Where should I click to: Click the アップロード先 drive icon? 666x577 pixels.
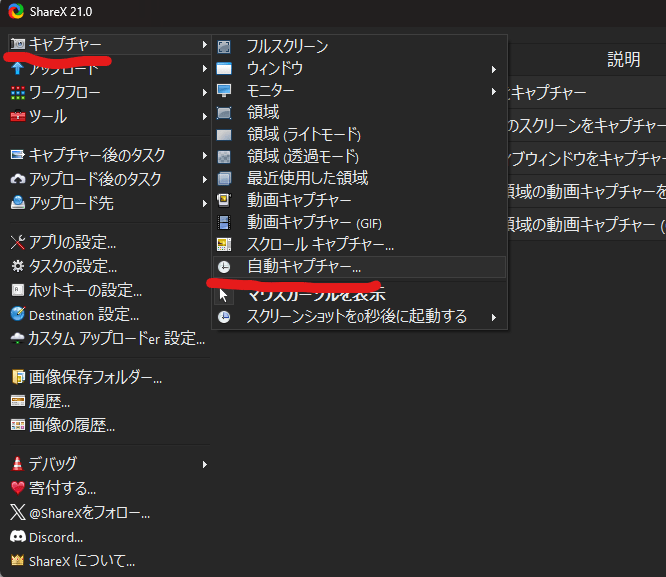coord(17,203)
